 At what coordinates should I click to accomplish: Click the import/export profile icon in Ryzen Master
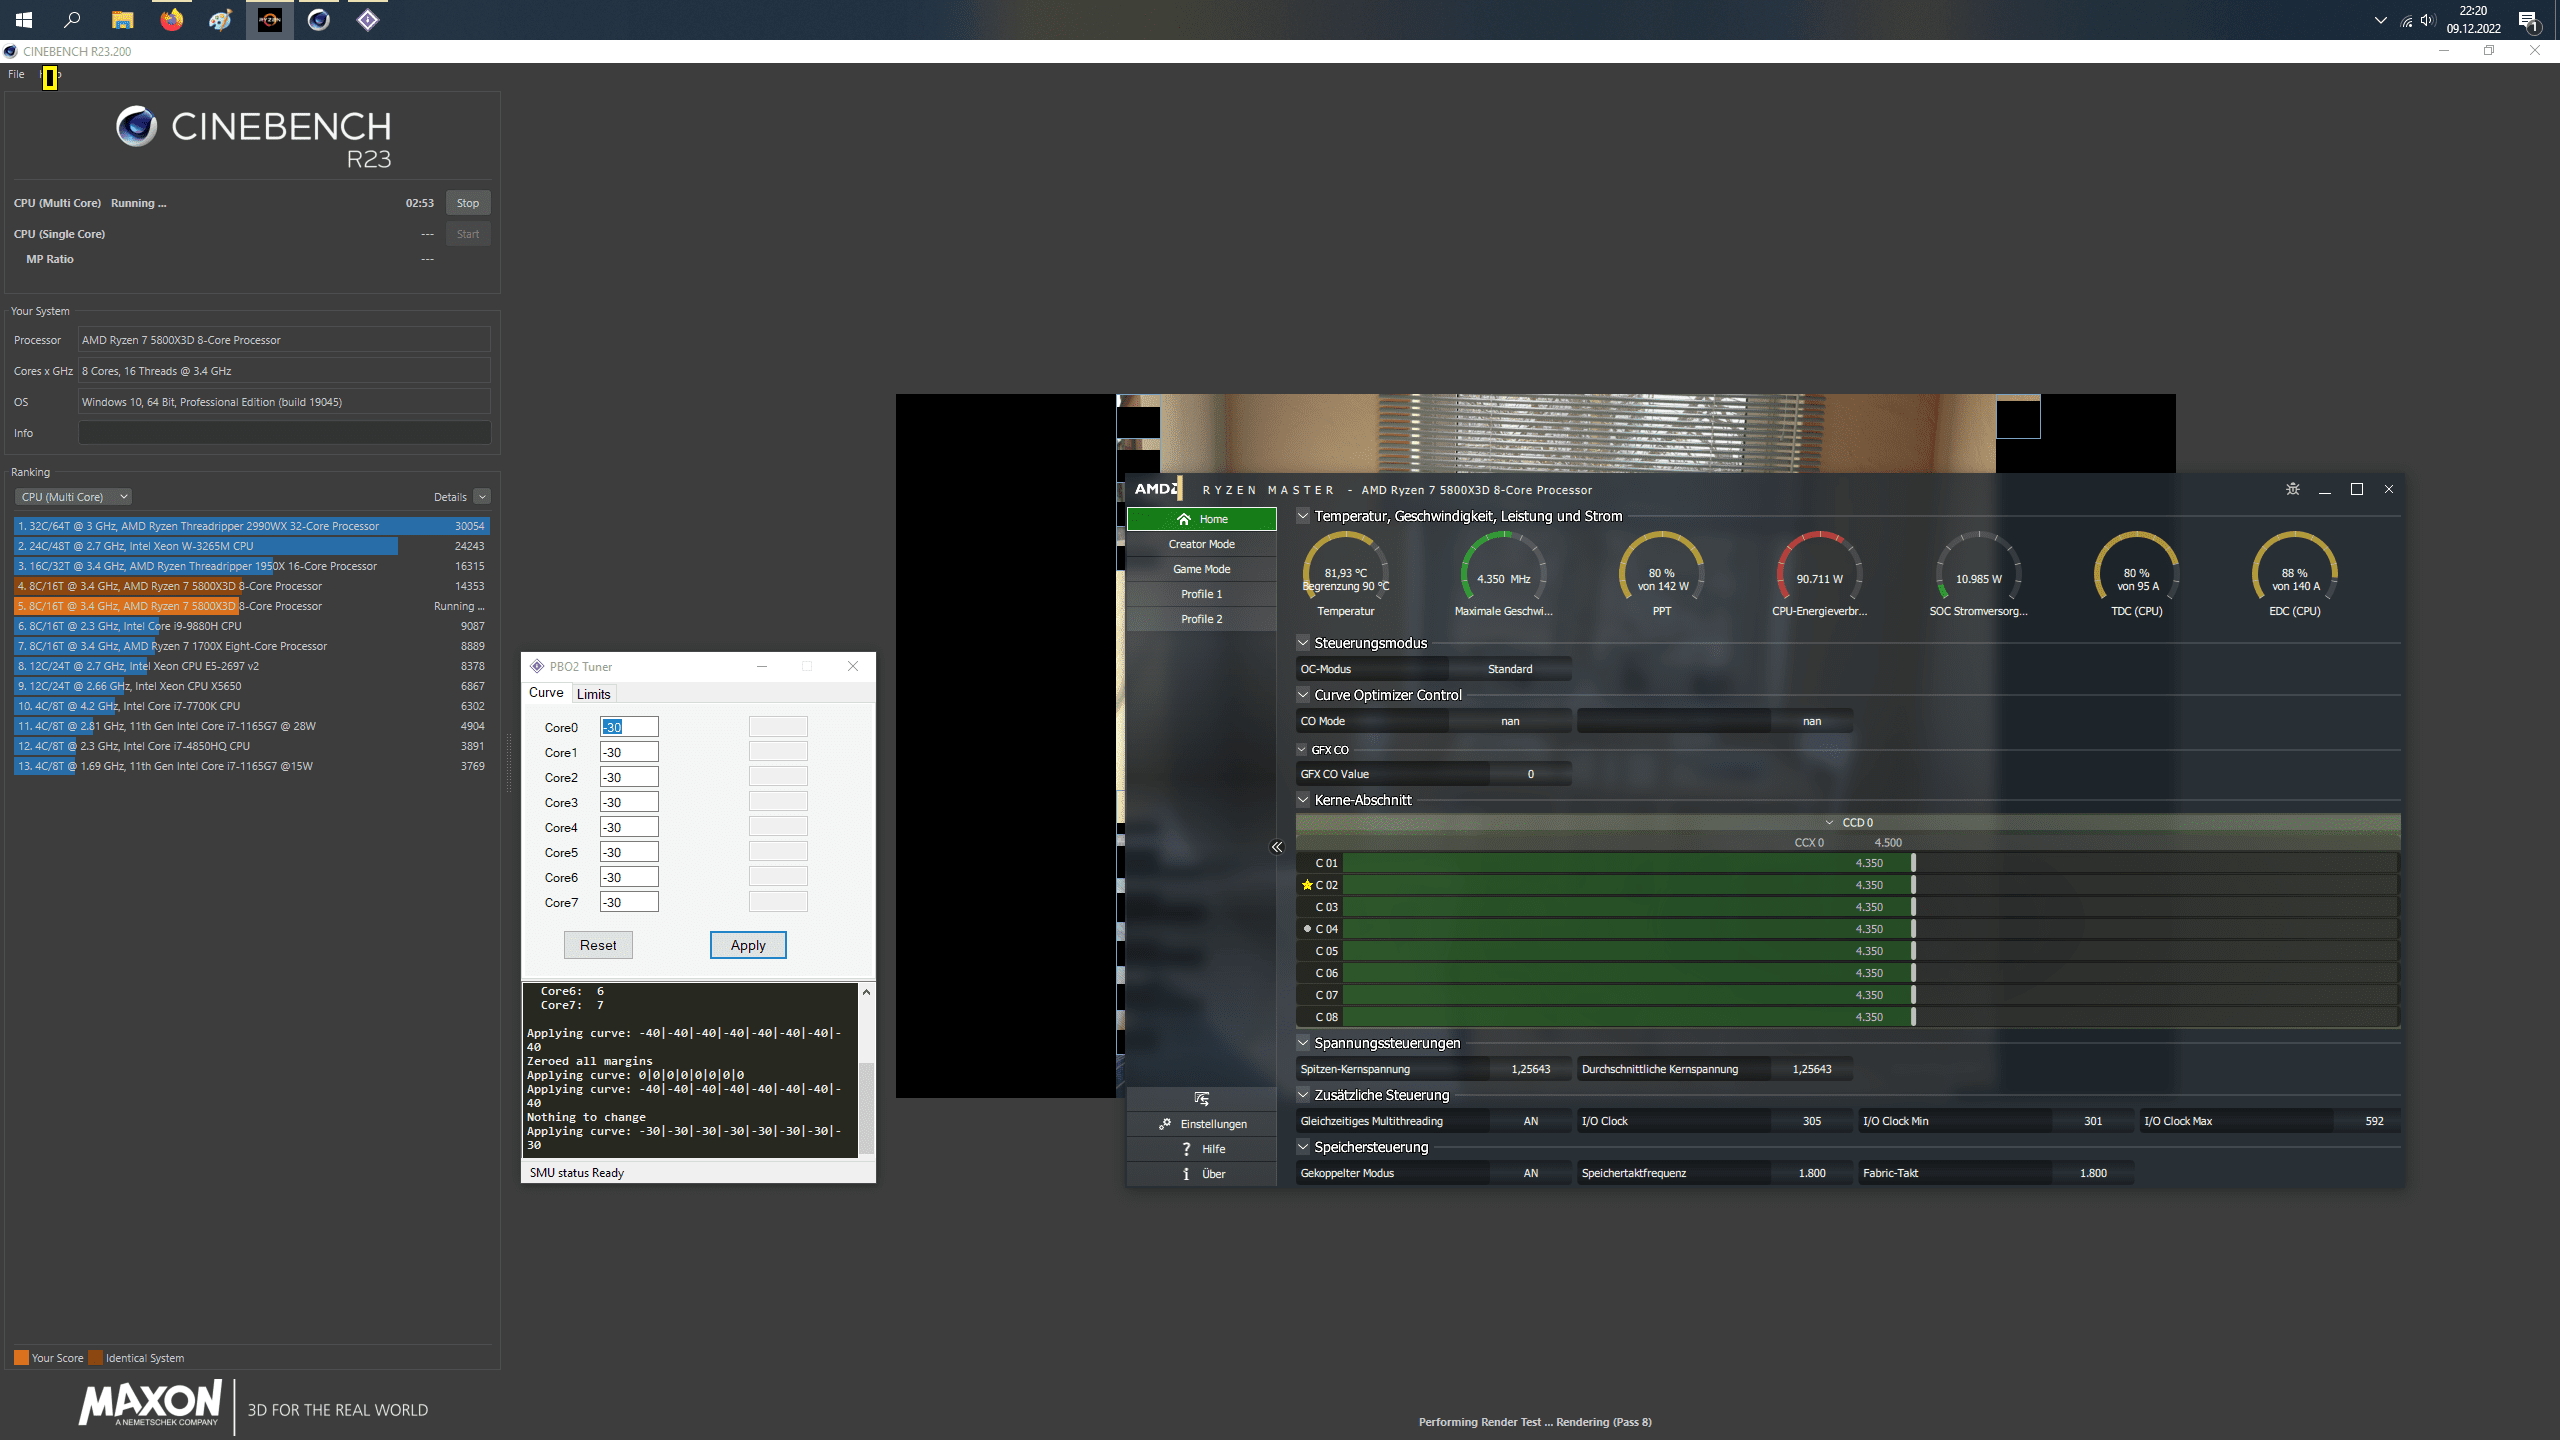point(1201,1099)
